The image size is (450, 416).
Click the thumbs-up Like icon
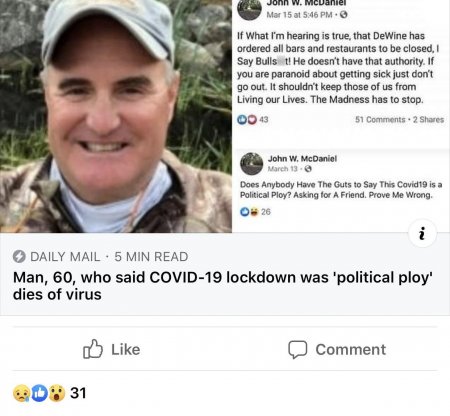(93, 349)
